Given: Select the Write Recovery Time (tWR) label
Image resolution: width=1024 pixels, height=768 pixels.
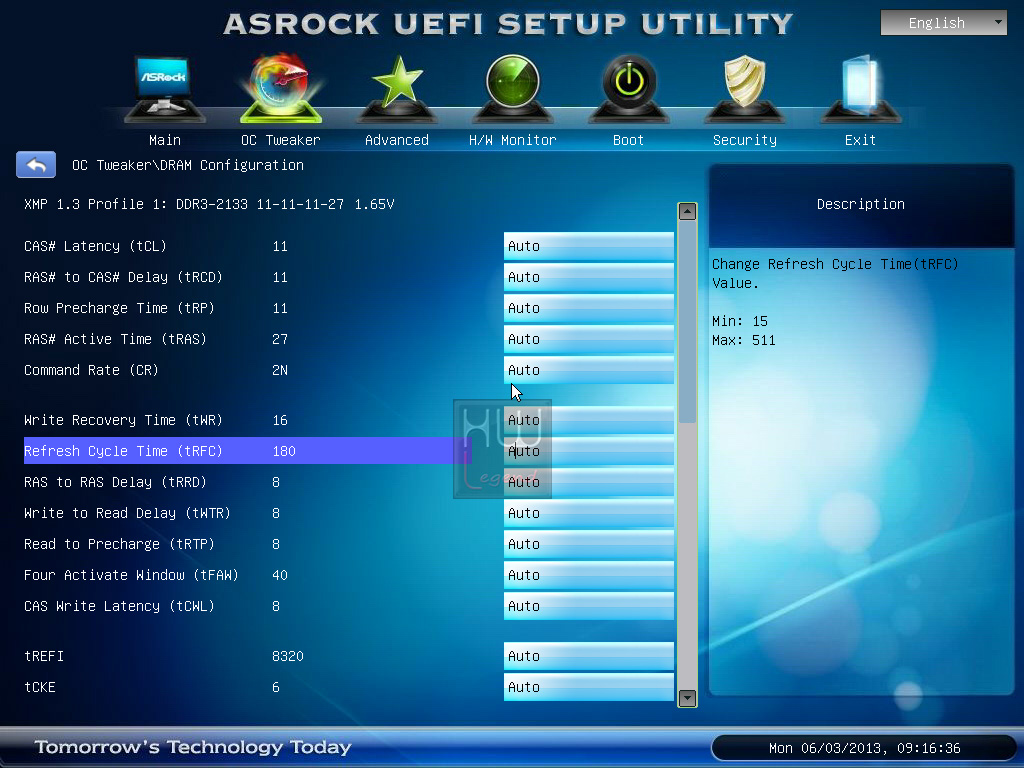Looking at the screenshot, I should click(x=123, y=420).
